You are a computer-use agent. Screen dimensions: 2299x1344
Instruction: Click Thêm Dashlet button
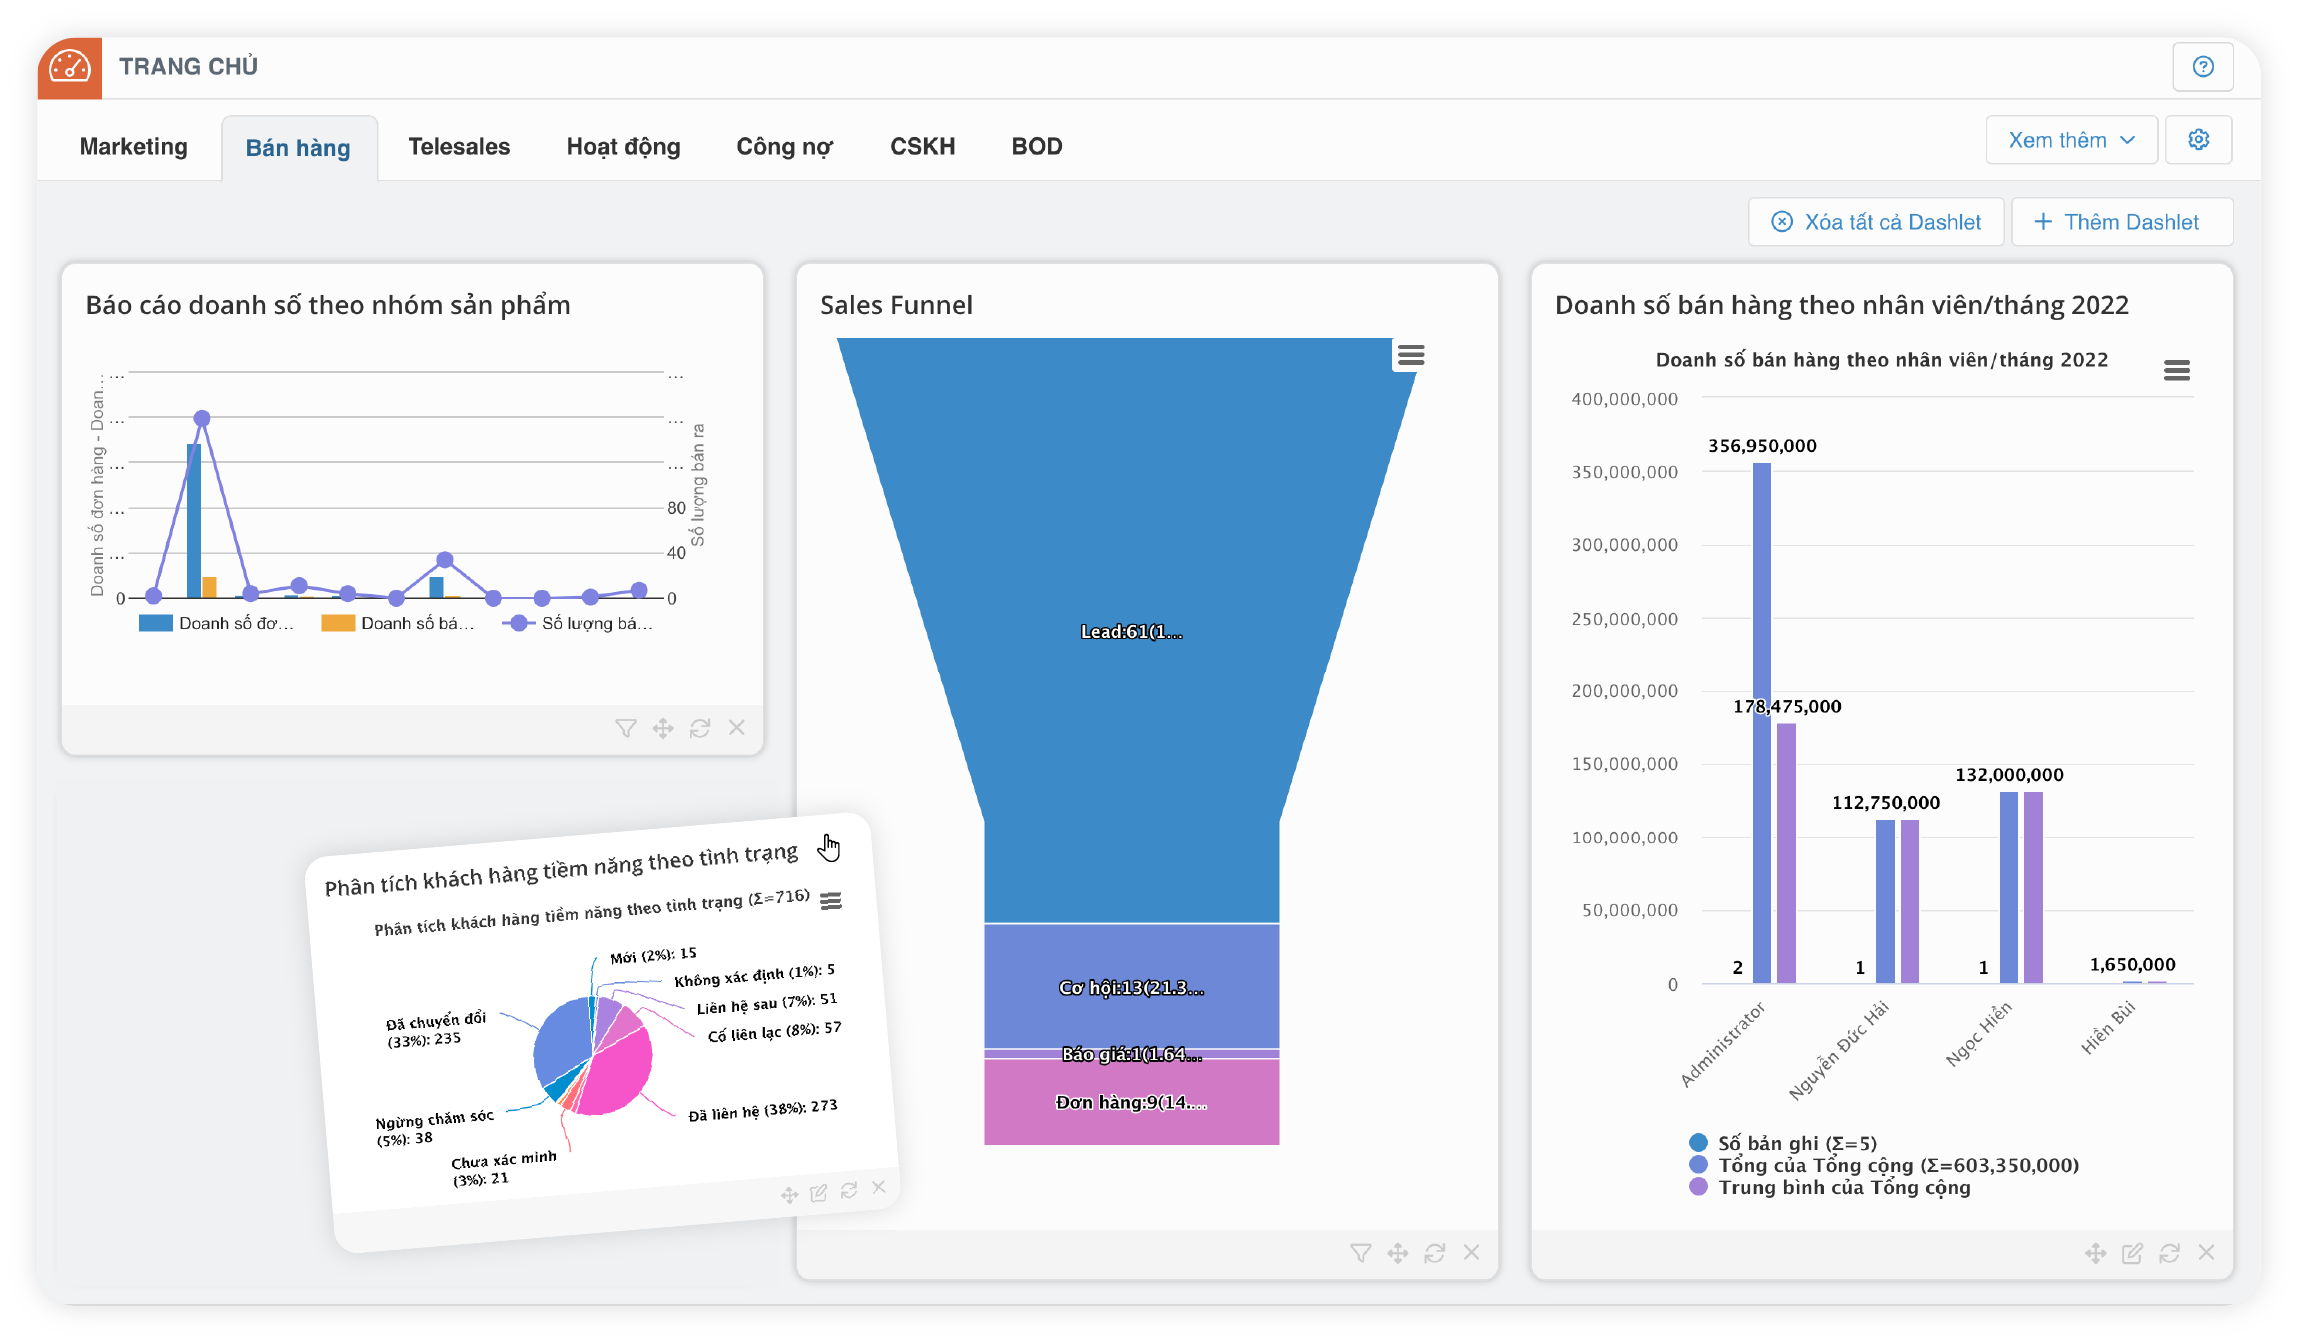coord(2120,222)
